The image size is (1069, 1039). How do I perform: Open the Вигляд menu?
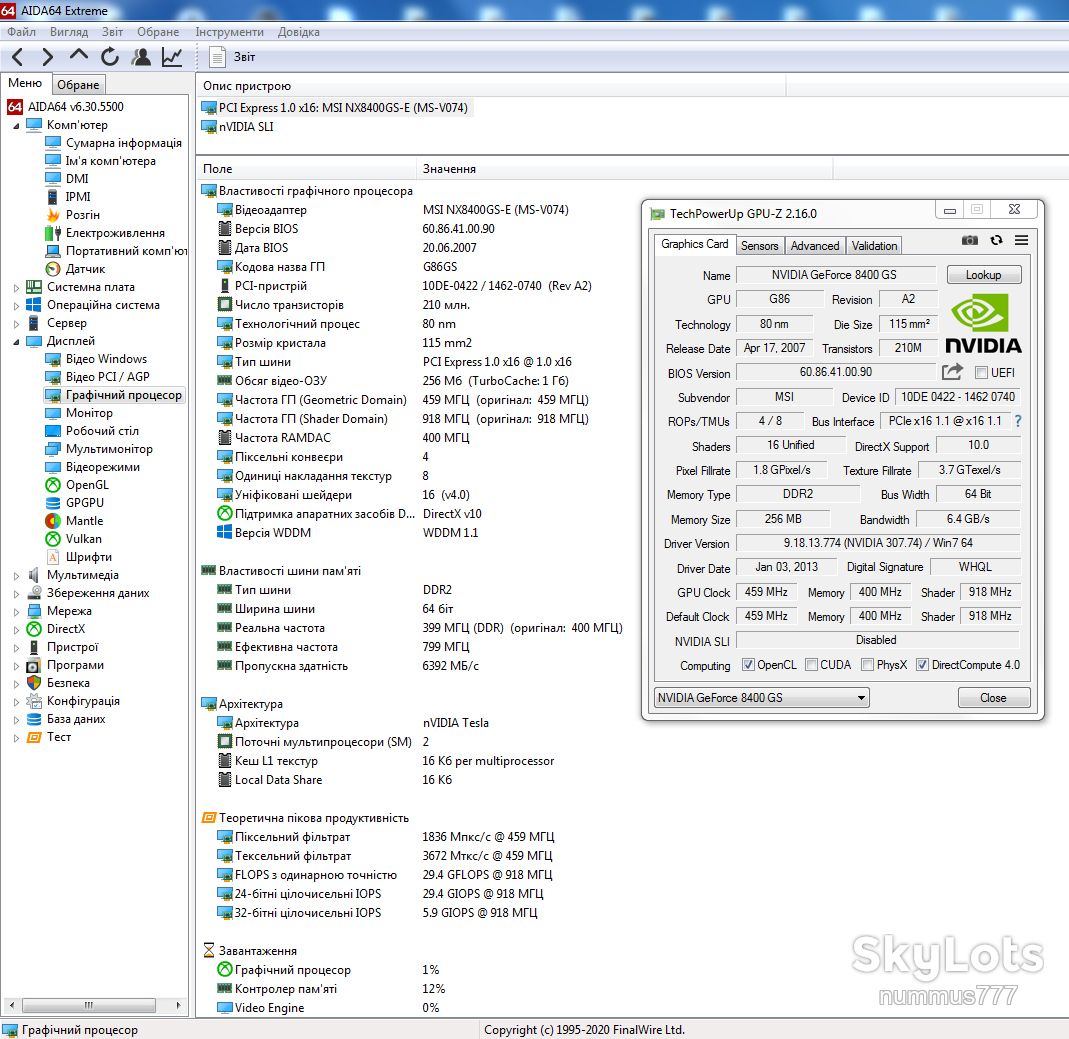click(x=69, y=31)
